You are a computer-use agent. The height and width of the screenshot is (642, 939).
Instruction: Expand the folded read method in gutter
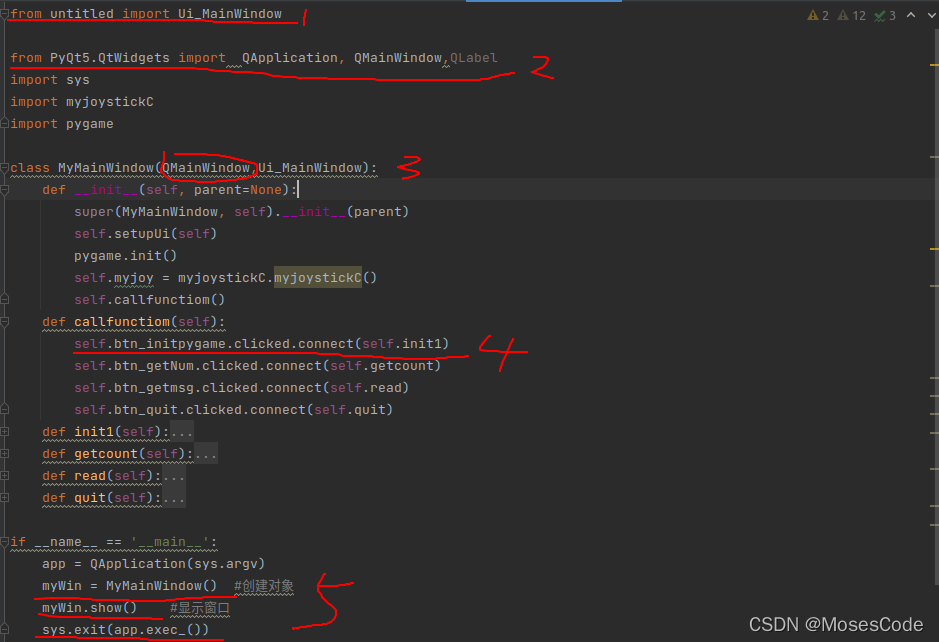[x=4, y=476]
